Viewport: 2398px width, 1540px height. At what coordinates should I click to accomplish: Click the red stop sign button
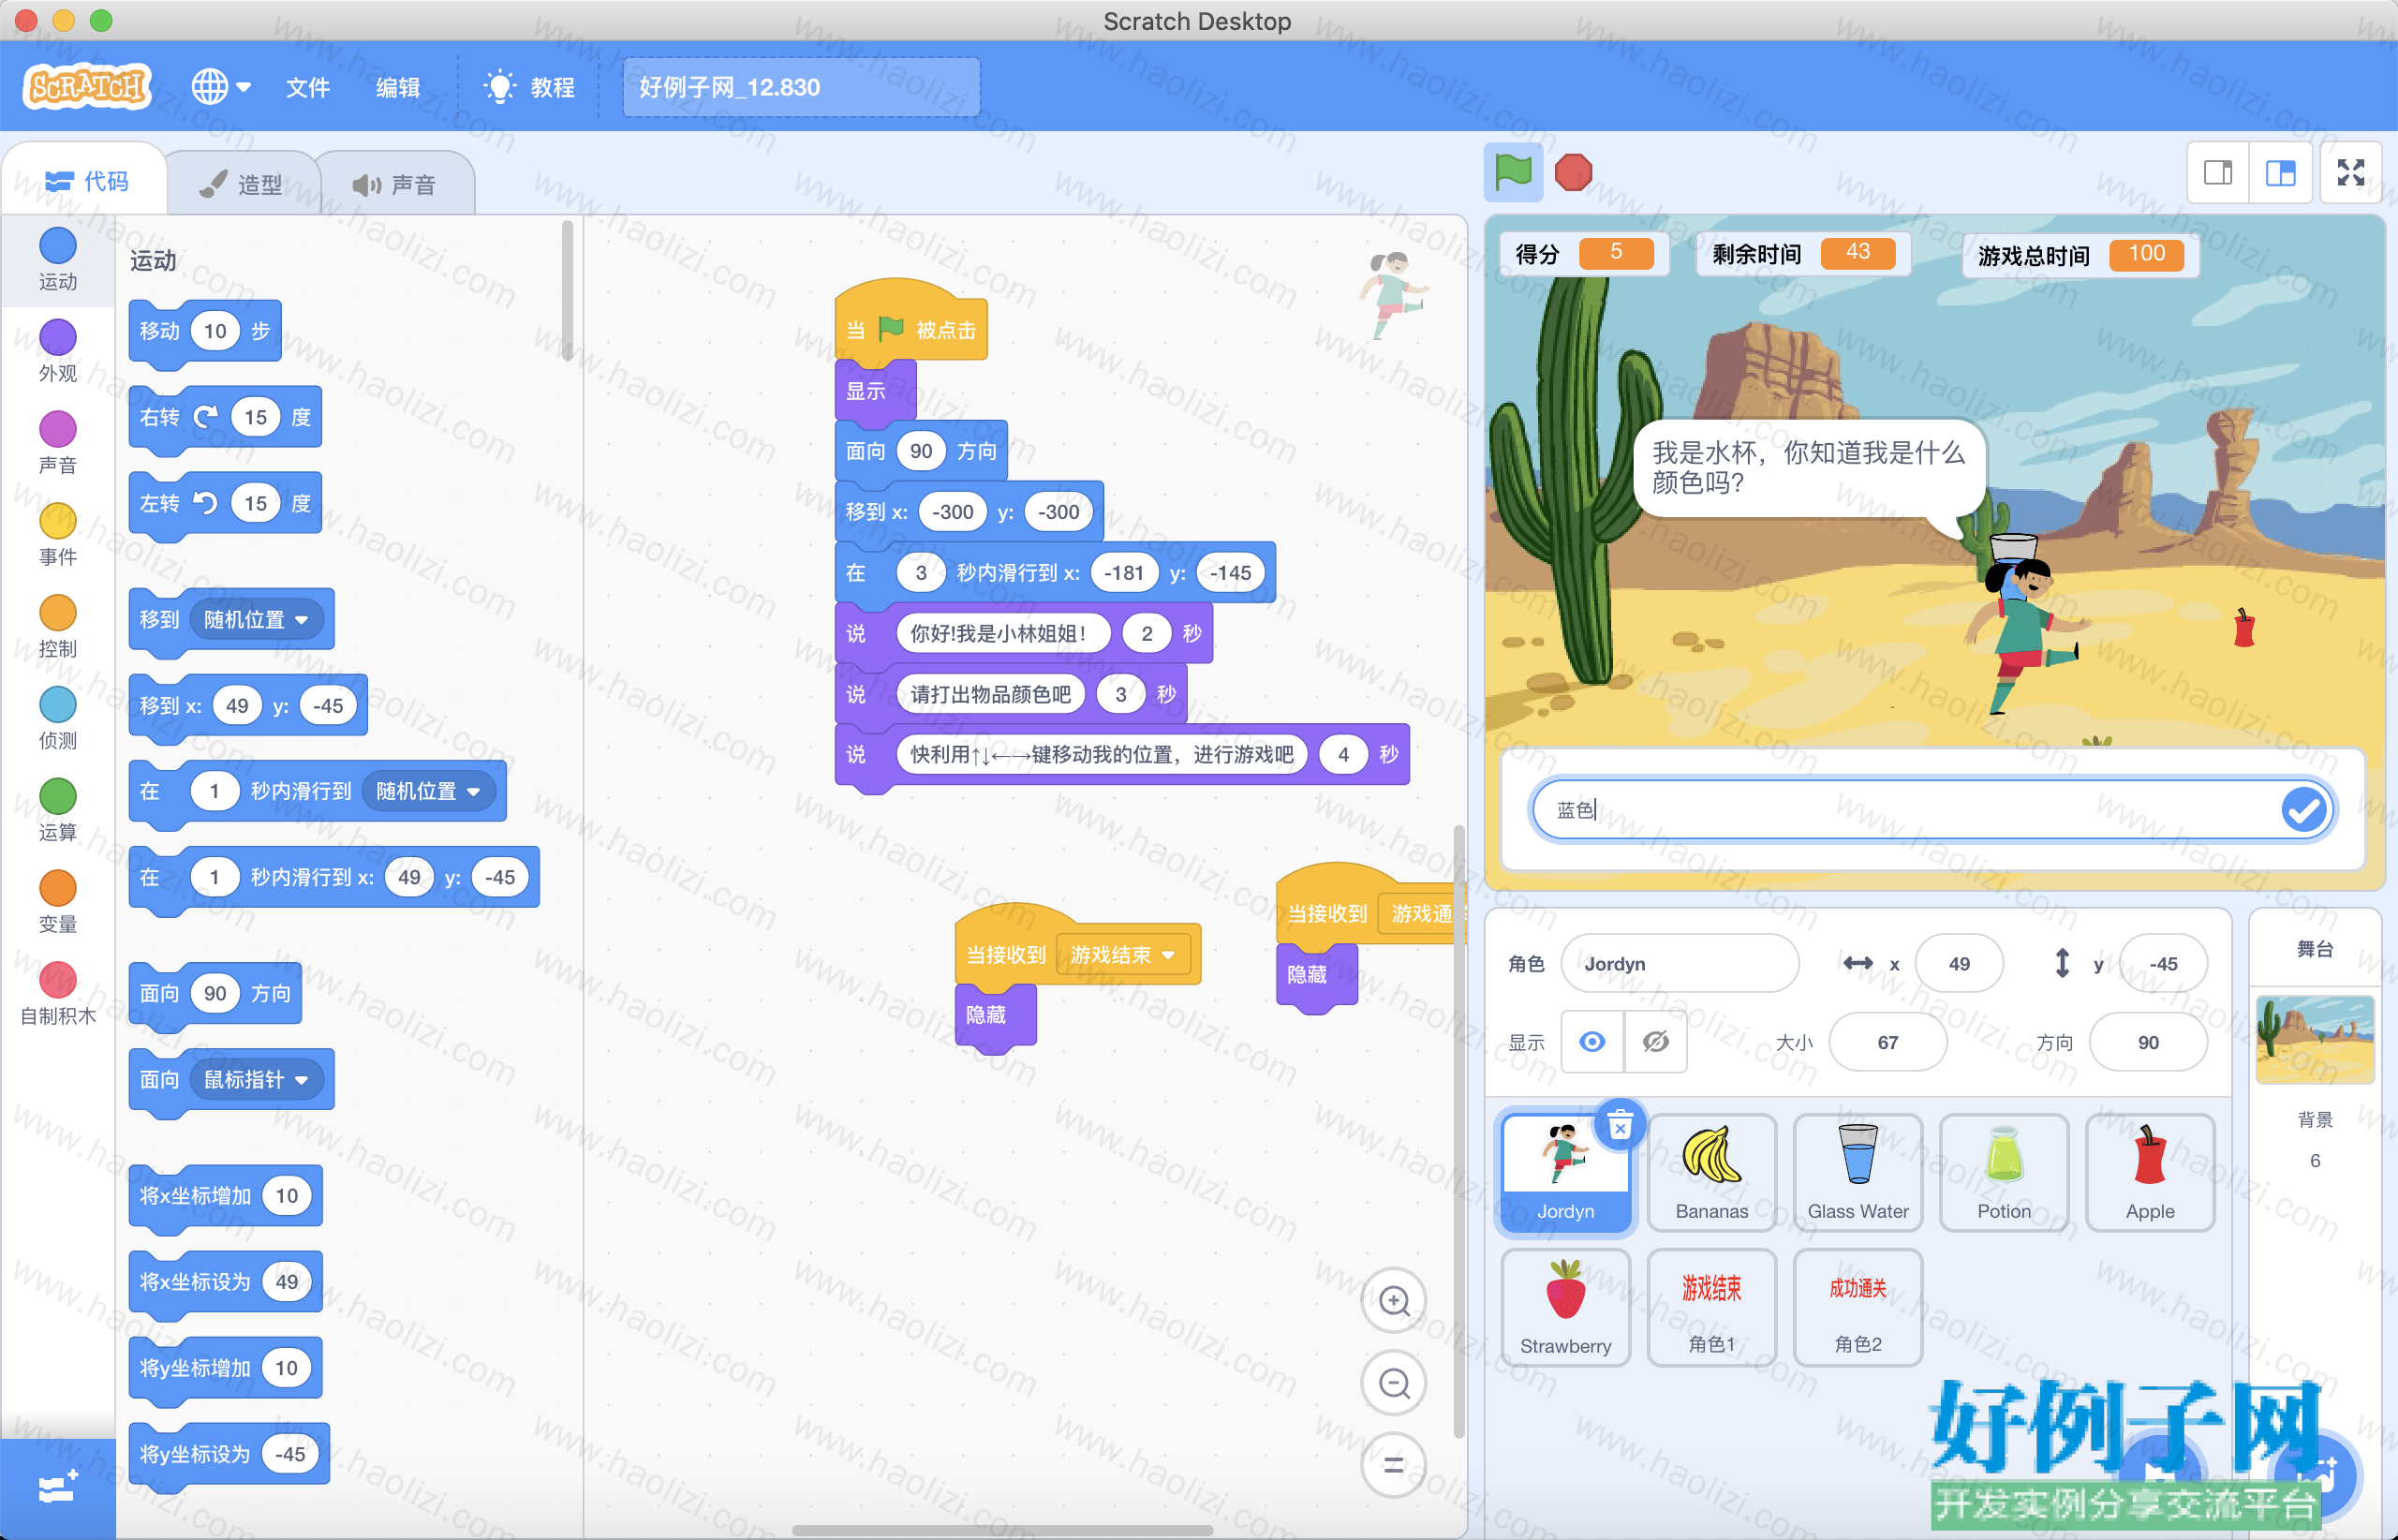1574,173
